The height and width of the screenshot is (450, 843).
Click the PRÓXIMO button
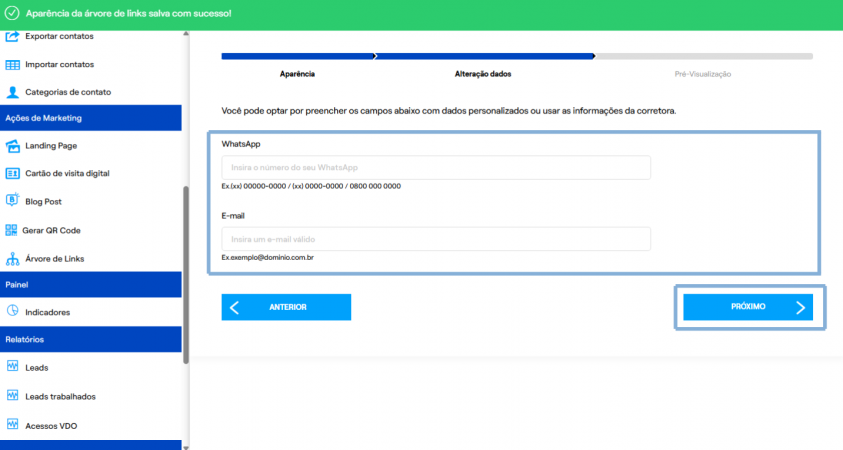748,306
